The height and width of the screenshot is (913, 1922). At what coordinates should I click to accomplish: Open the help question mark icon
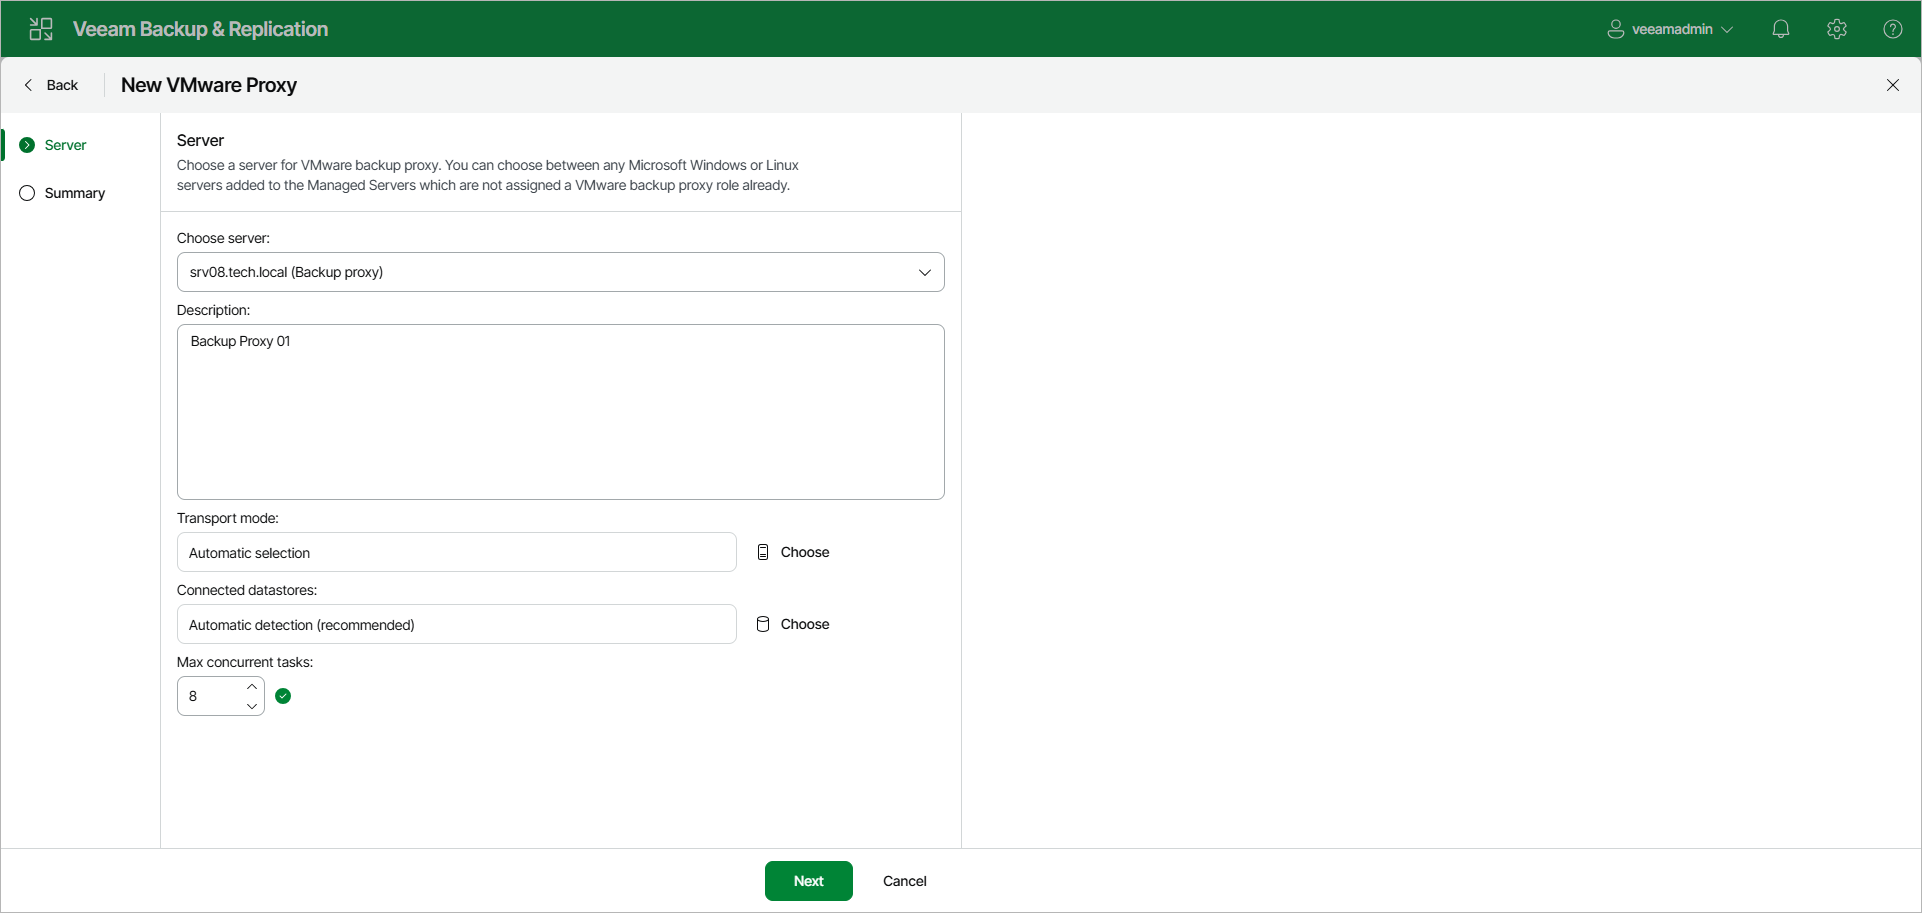pos(1893,29)
